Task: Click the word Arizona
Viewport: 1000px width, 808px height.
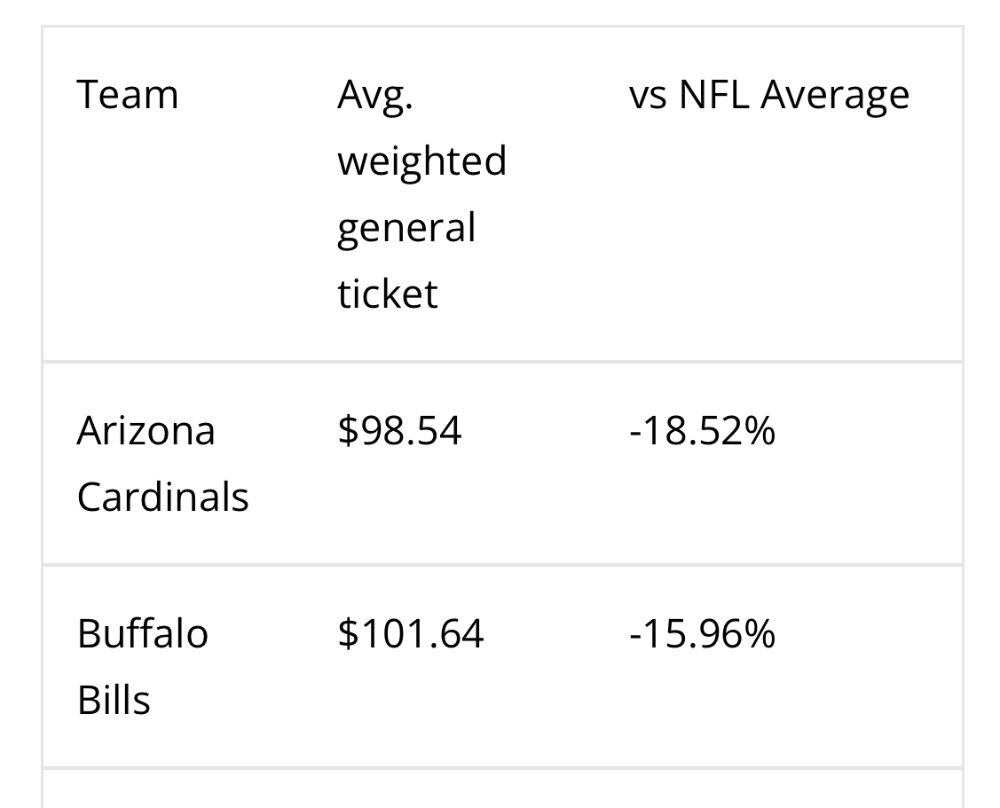Action: coord(146,430)
